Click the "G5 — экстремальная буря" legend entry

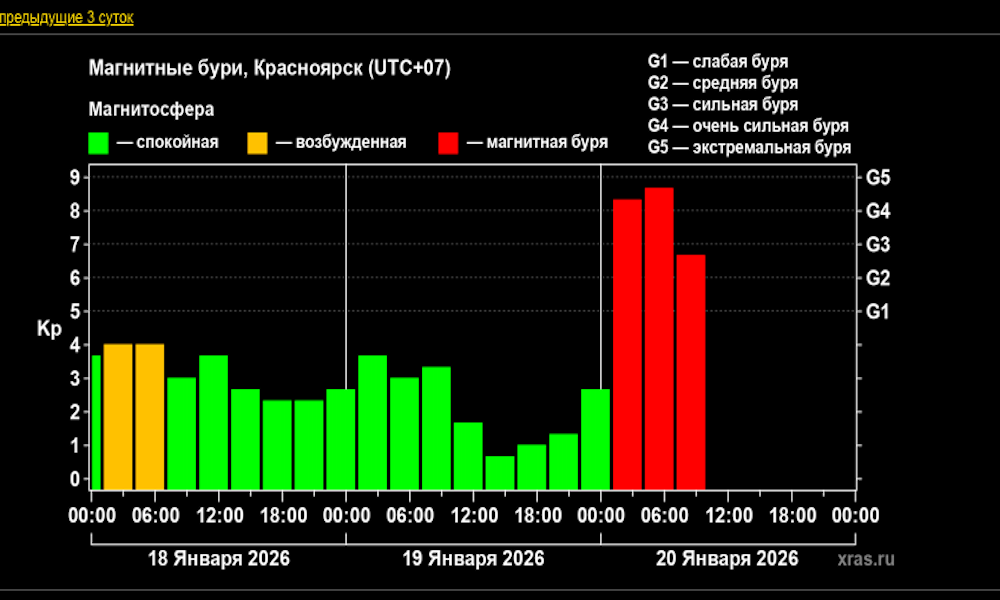pos(749,147)
